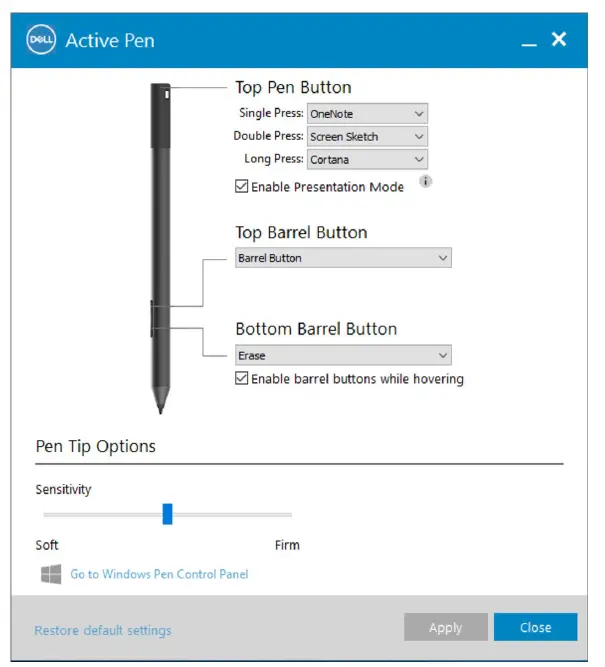This screenshot has width=605, height=667.
Task: Click Restore default settings link
Action: click(x=103, y=630)
